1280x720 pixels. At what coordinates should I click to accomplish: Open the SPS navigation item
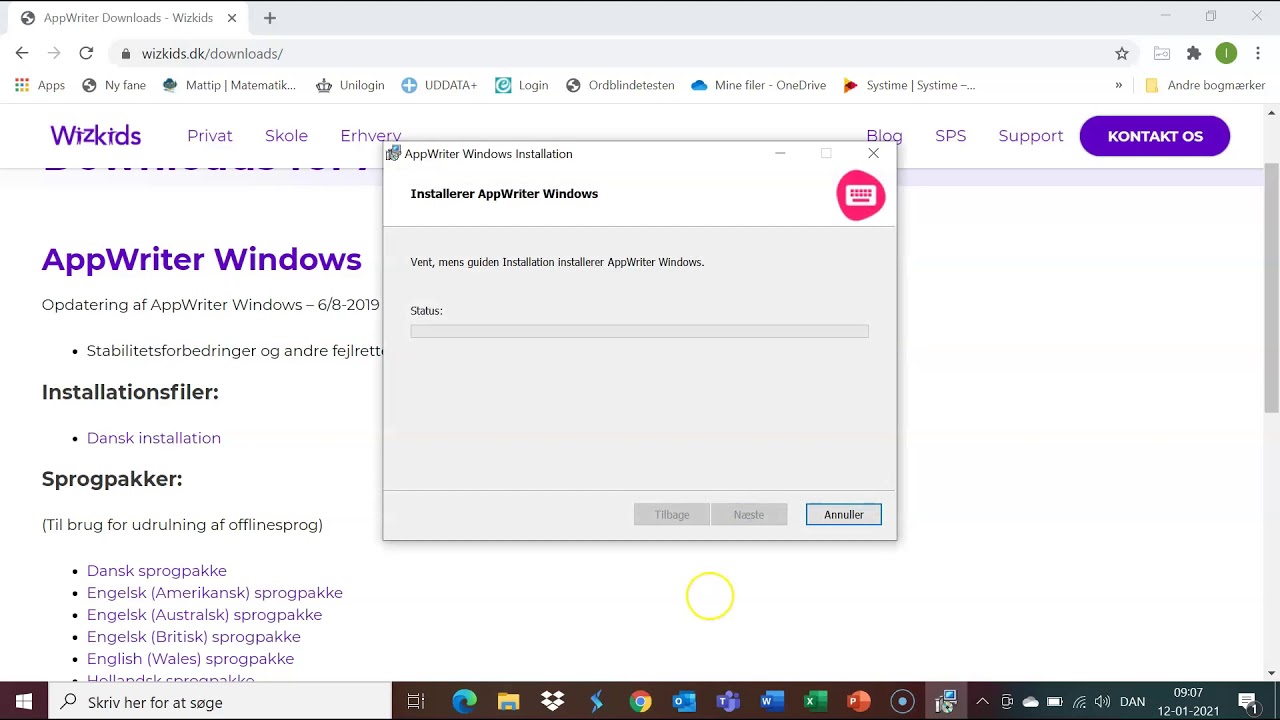click(x=951, y=136)
